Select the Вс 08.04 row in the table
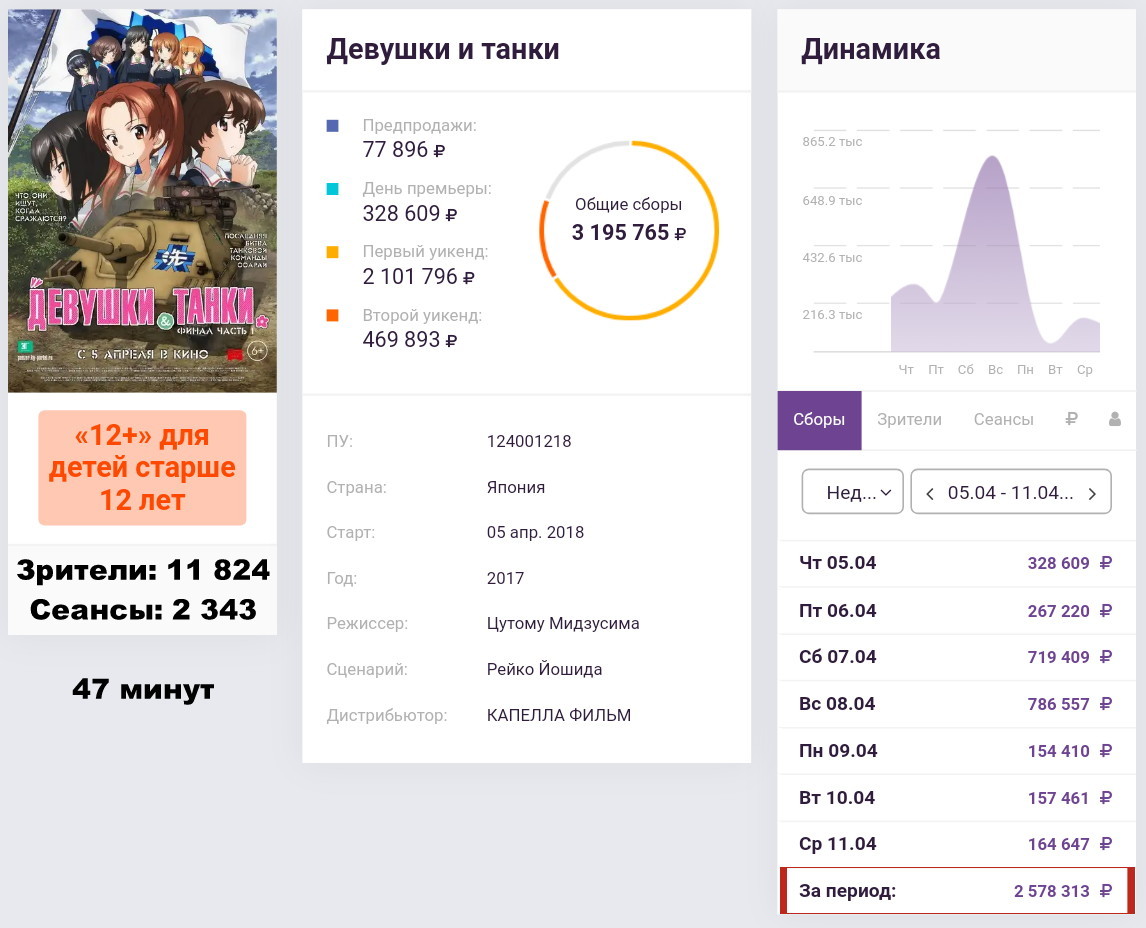The height and width of the screenshot is (928, 1146). click(x=956, y=704)
